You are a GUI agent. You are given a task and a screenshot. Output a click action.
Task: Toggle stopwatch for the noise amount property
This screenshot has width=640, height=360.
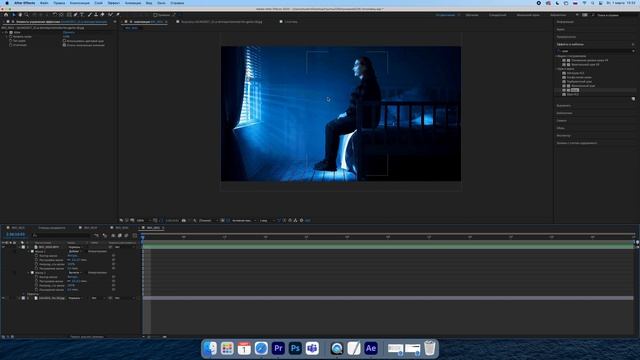point(11,36)
